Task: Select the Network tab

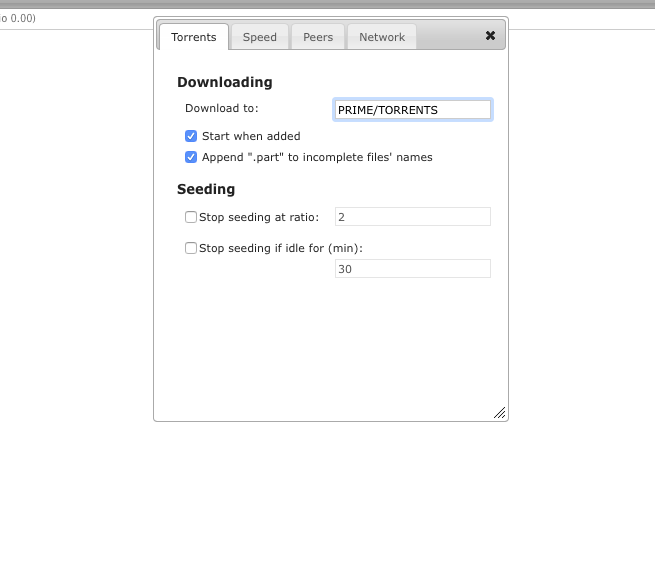Action: [382, 37]
